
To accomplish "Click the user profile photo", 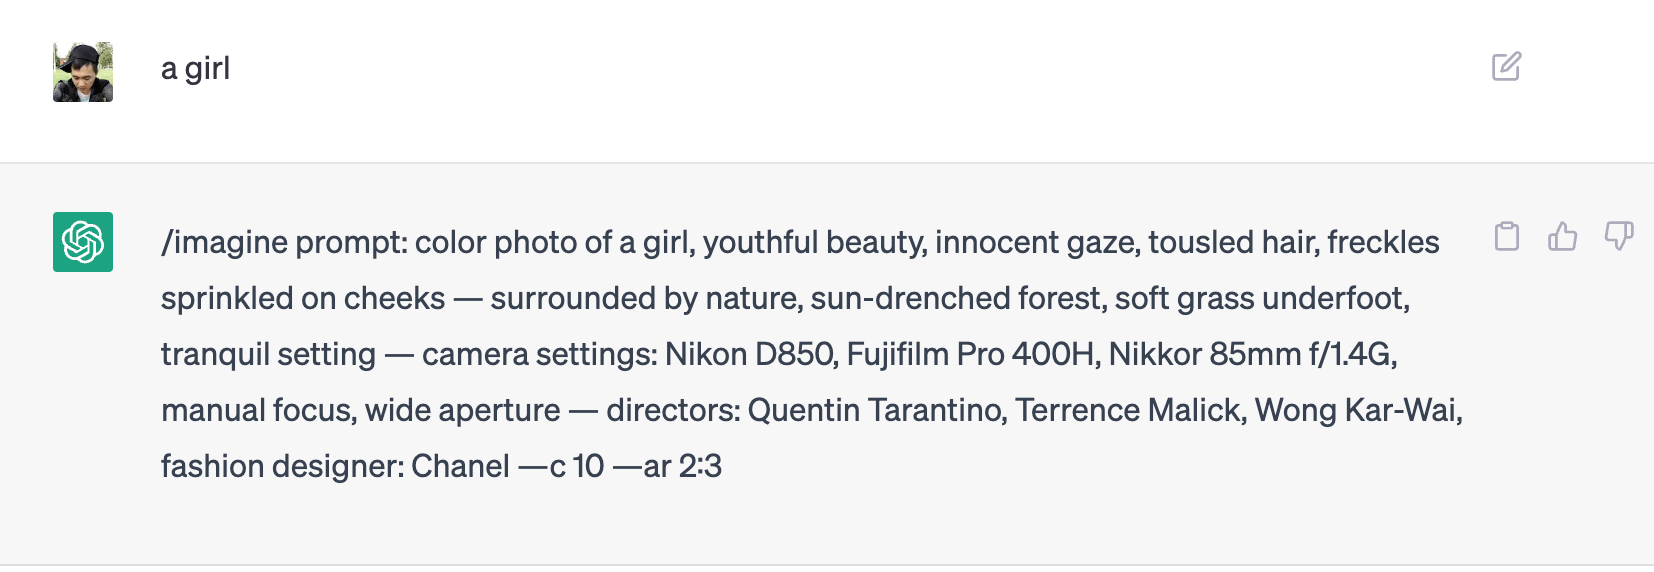I will pyautogui.click(x=83, y=72).
